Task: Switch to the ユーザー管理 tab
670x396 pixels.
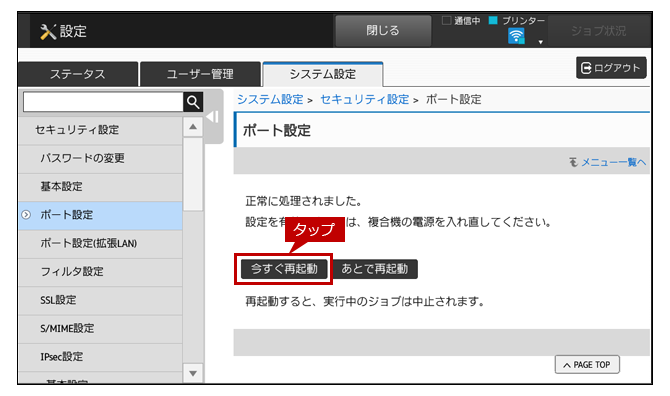Action: [200, 74]
